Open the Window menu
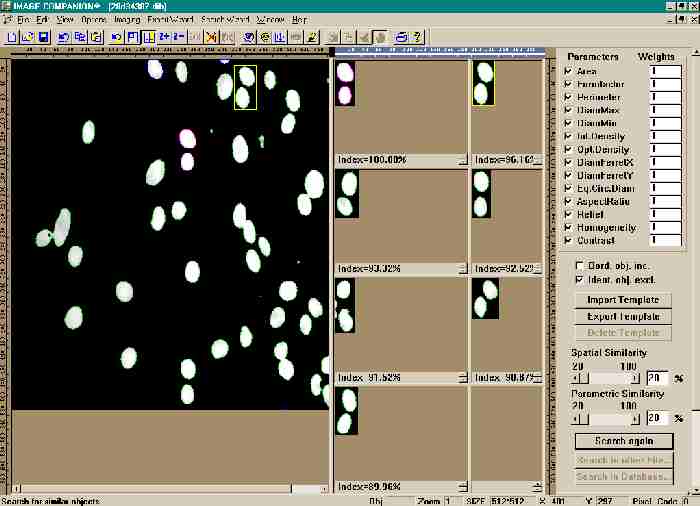Viewport: 700px width, 506px height. (x=270, y=19)
